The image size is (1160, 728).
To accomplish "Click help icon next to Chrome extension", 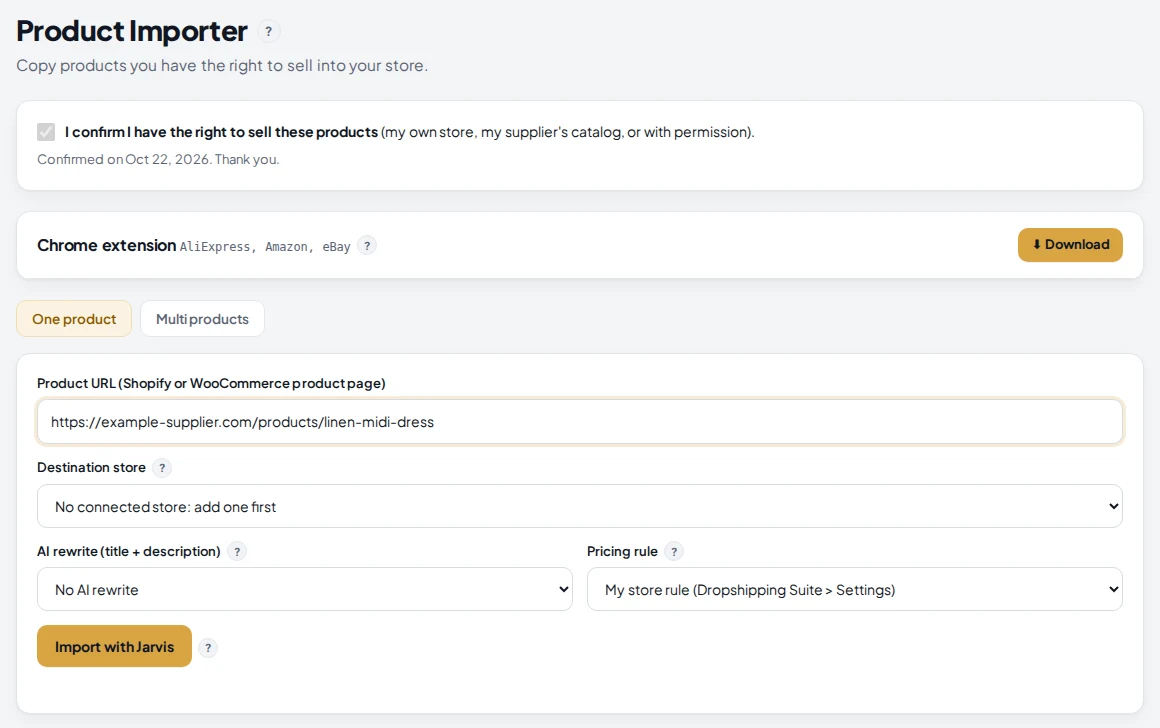I will point(367,246).
